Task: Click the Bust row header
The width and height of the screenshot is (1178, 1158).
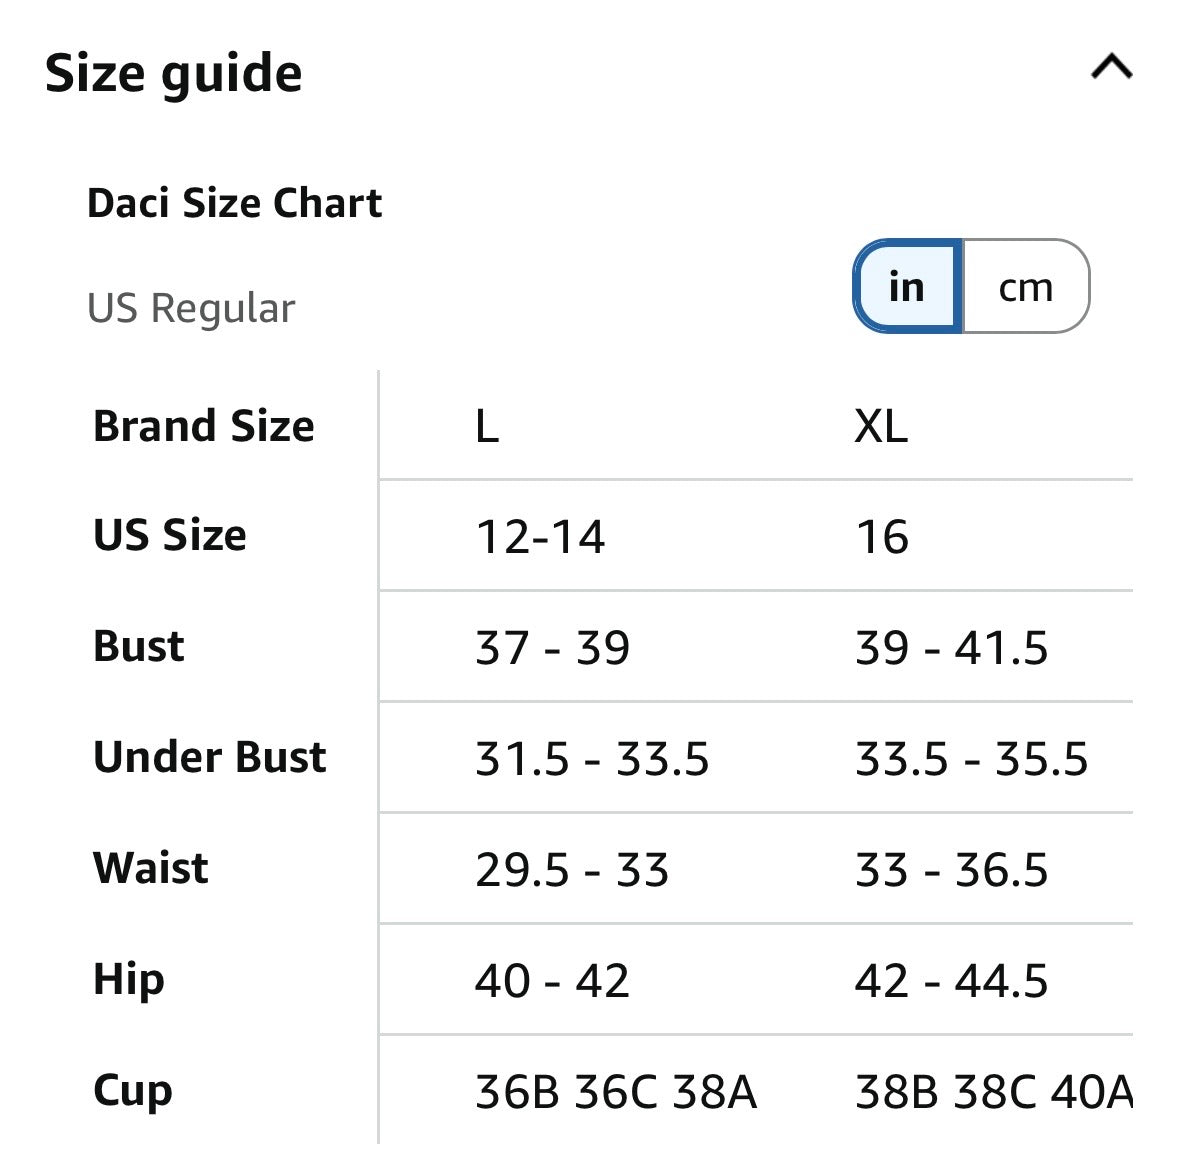Action: pyautogui.click(x=139, y=646)
